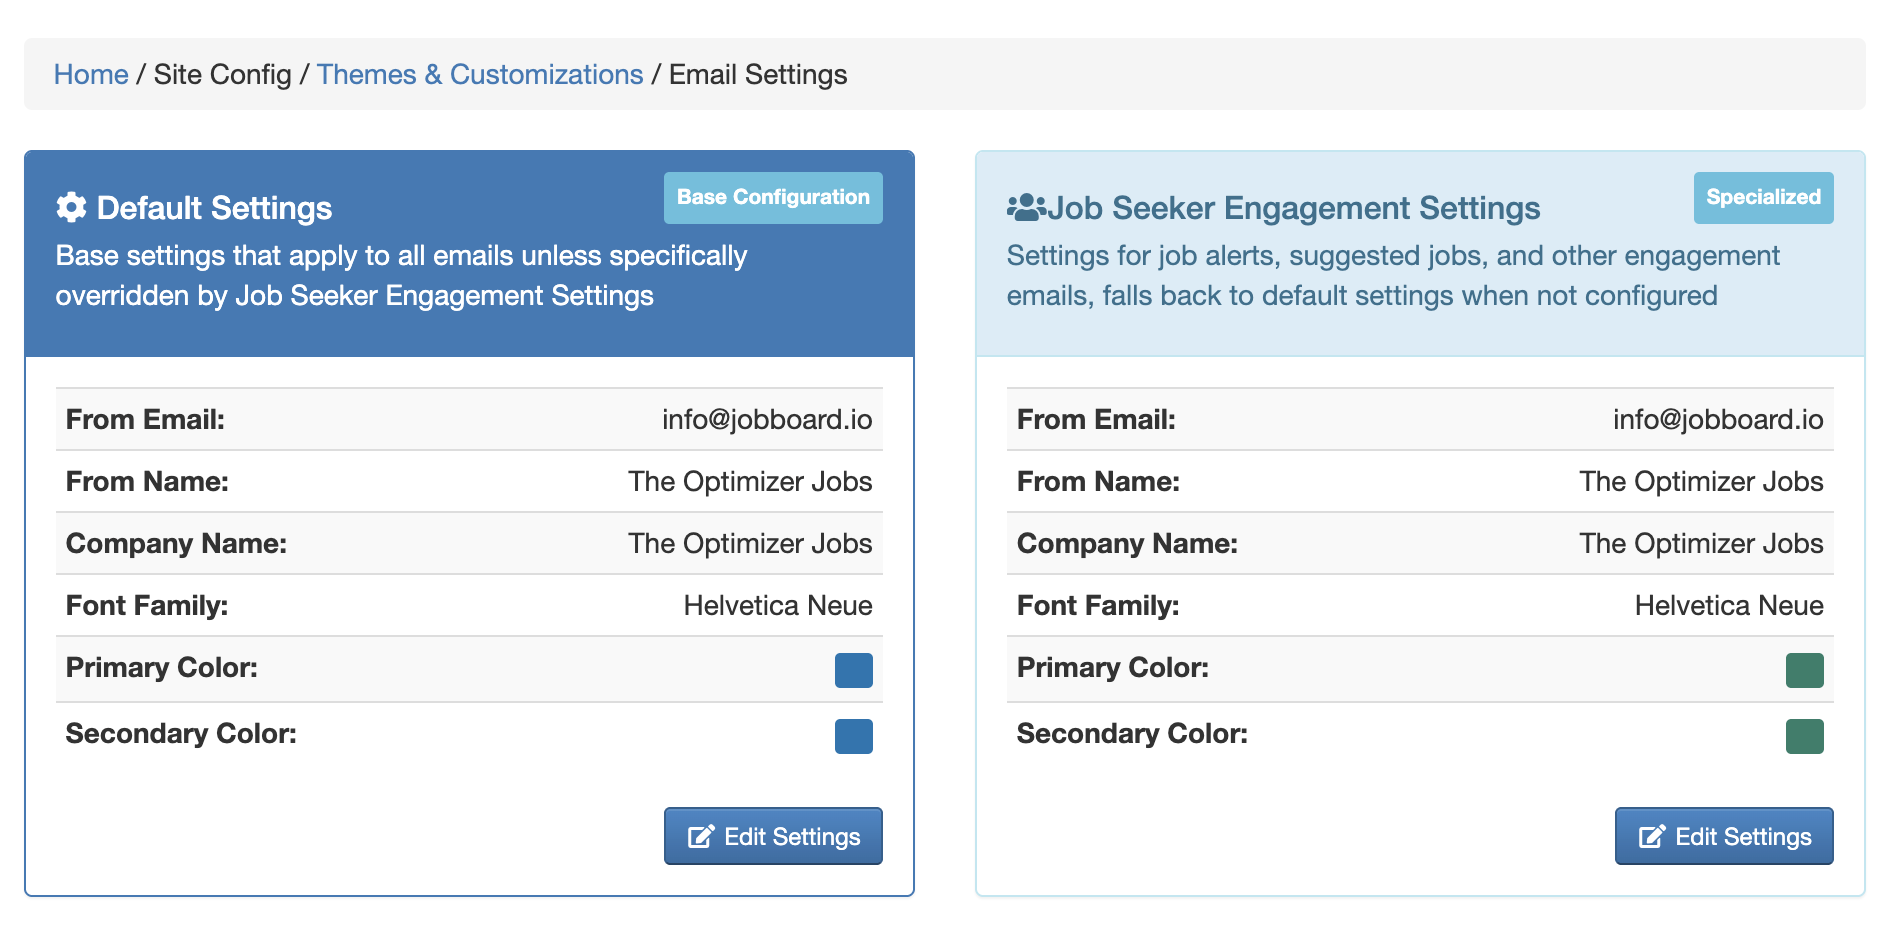
Task: Click the pencil icon in Job Seeker Edit button
Action: click(x=1652, y=837)
